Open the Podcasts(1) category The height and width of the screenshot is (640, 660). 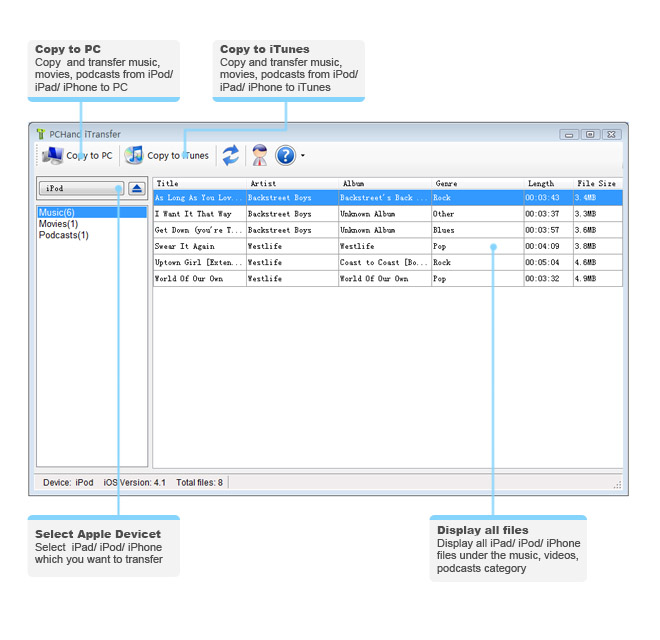click(x=64, y=235)
